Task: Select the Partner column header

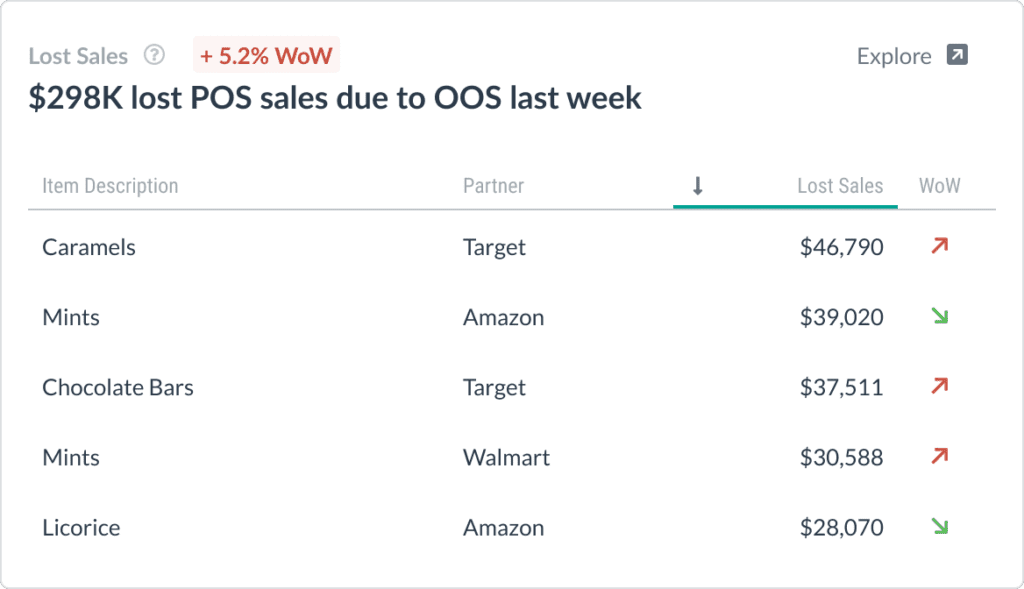Action: pyautogui.click(x=493, y=186)
